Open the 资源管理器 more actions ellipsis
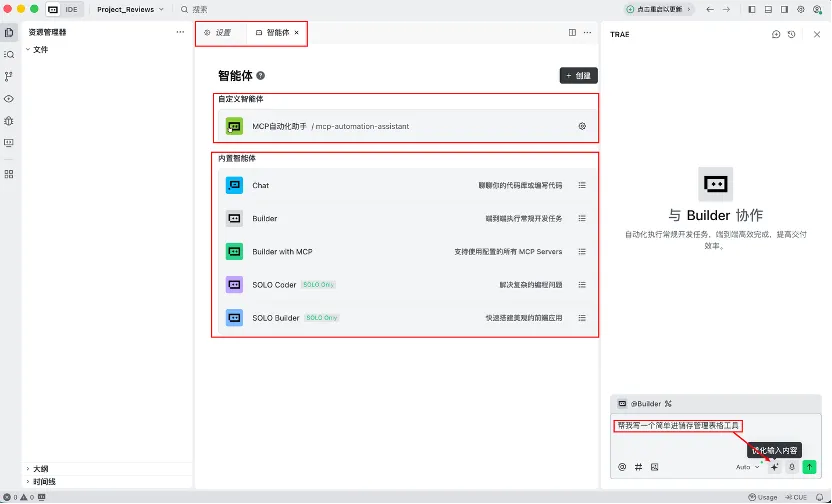This screenshot has width=832, height=504. 180,32
